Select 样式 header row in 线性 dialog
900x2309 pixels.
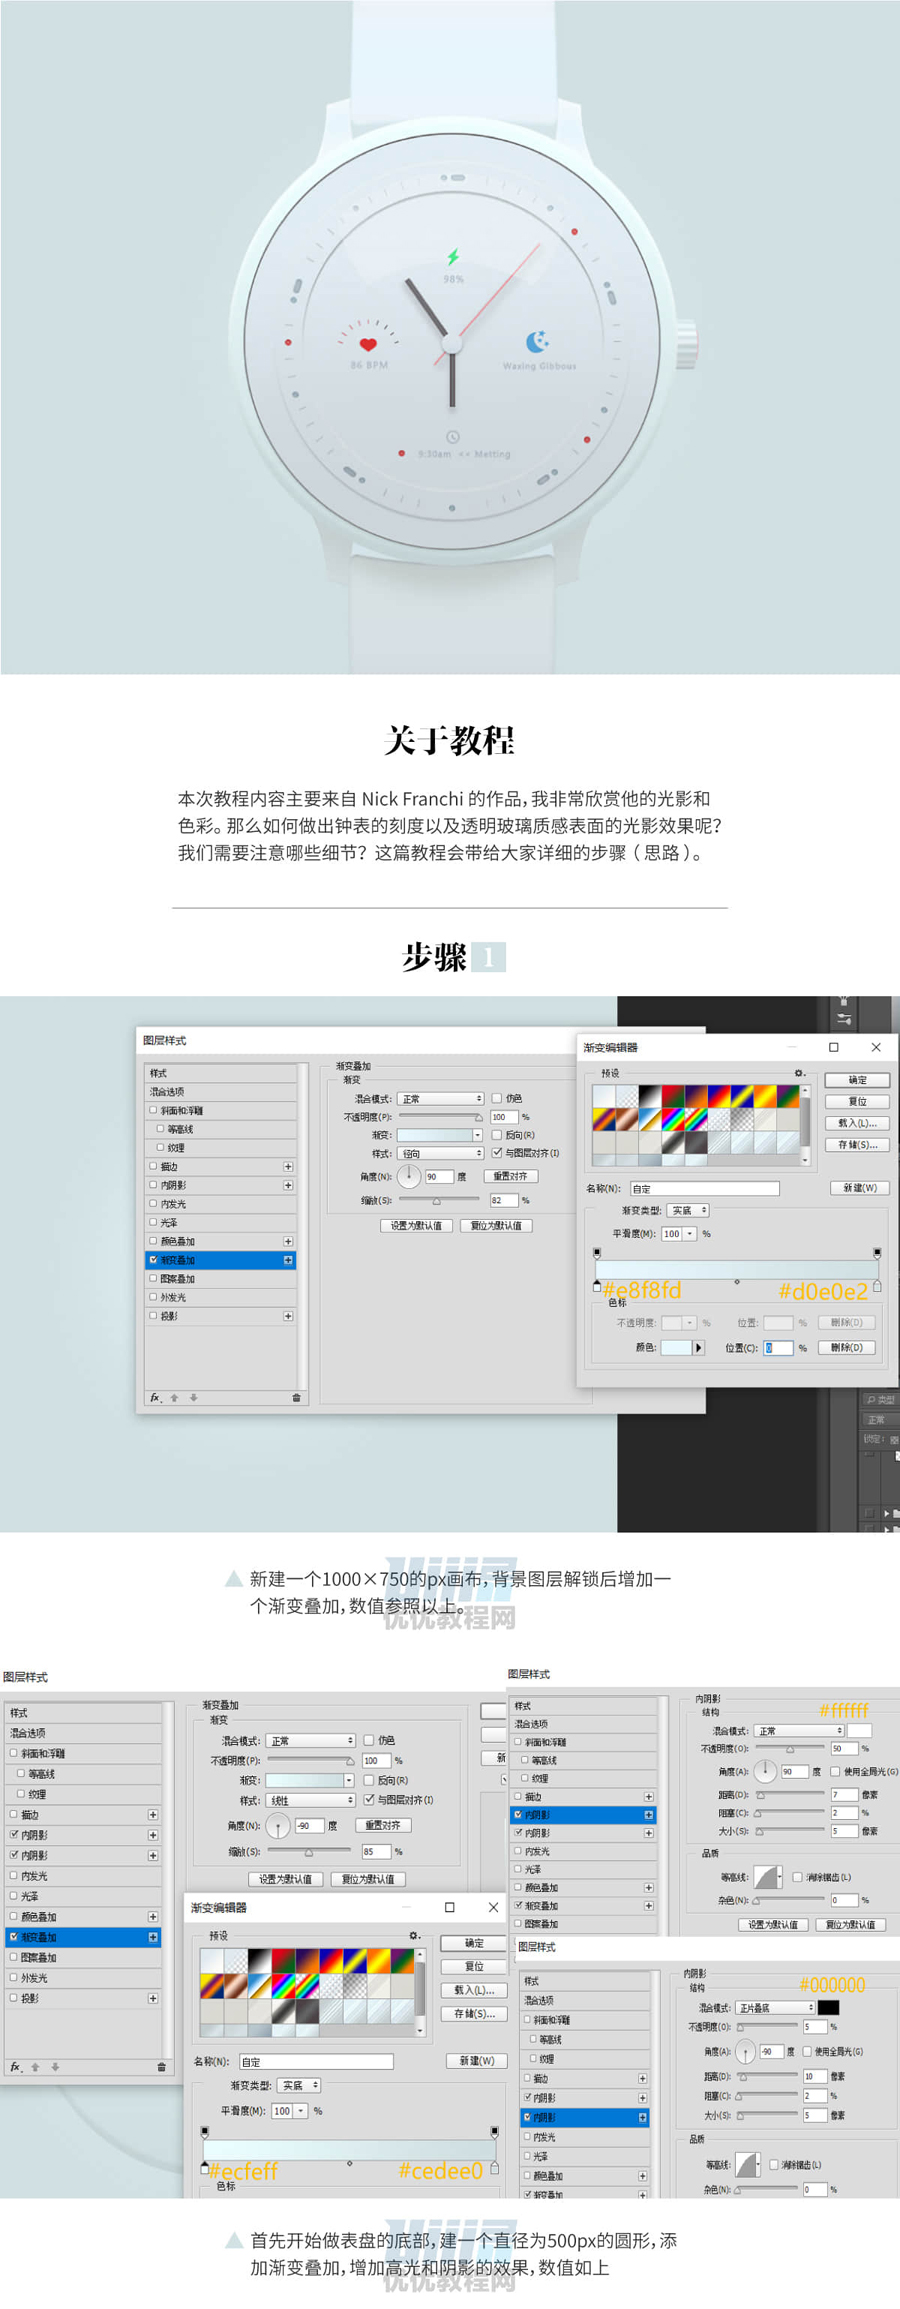[x=83, y=1713]
